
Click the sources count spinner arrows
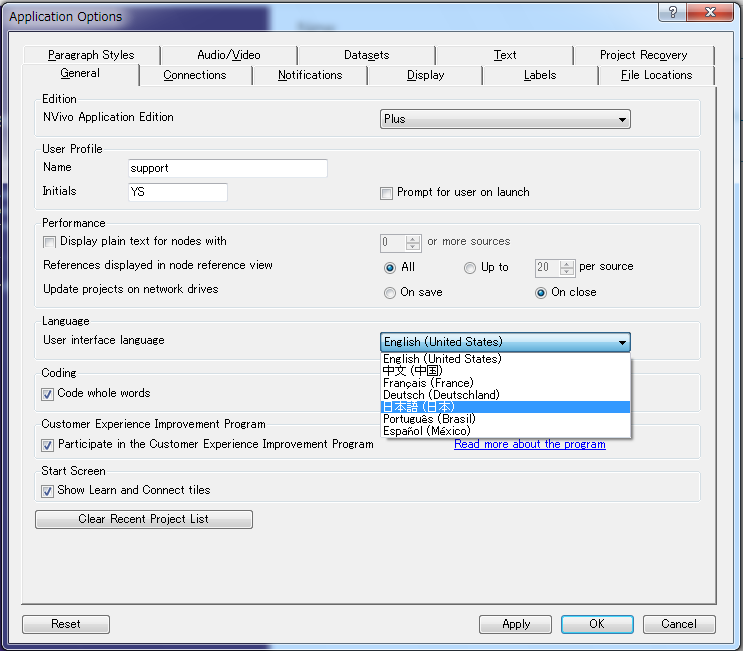(413, 243)
